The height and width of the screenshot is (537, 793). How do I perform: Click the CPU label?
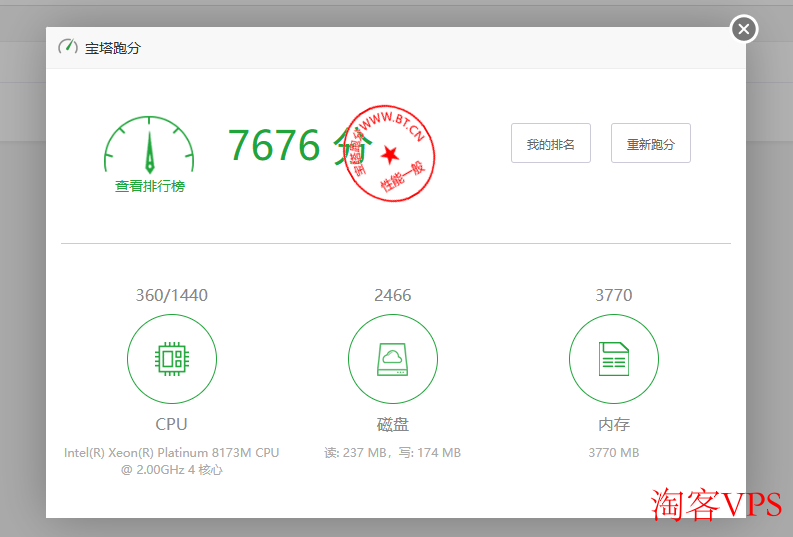[x=171, y=424]
